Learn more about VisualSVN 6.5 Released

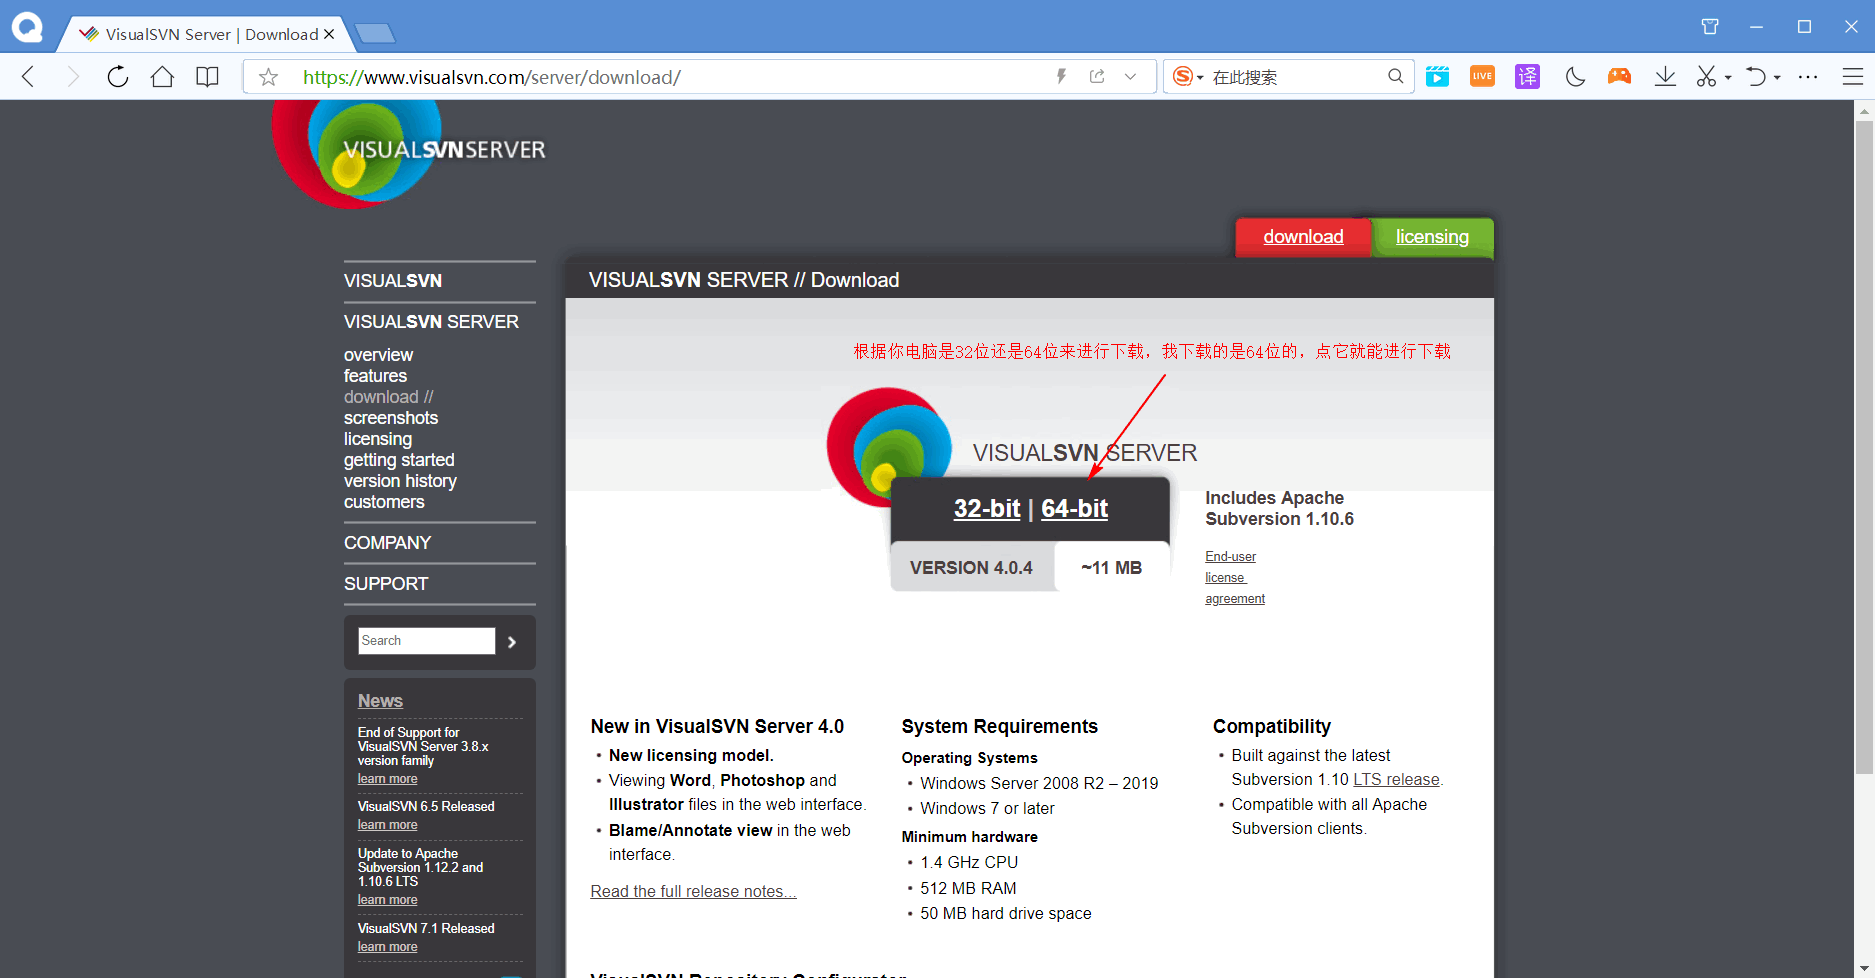388,825
